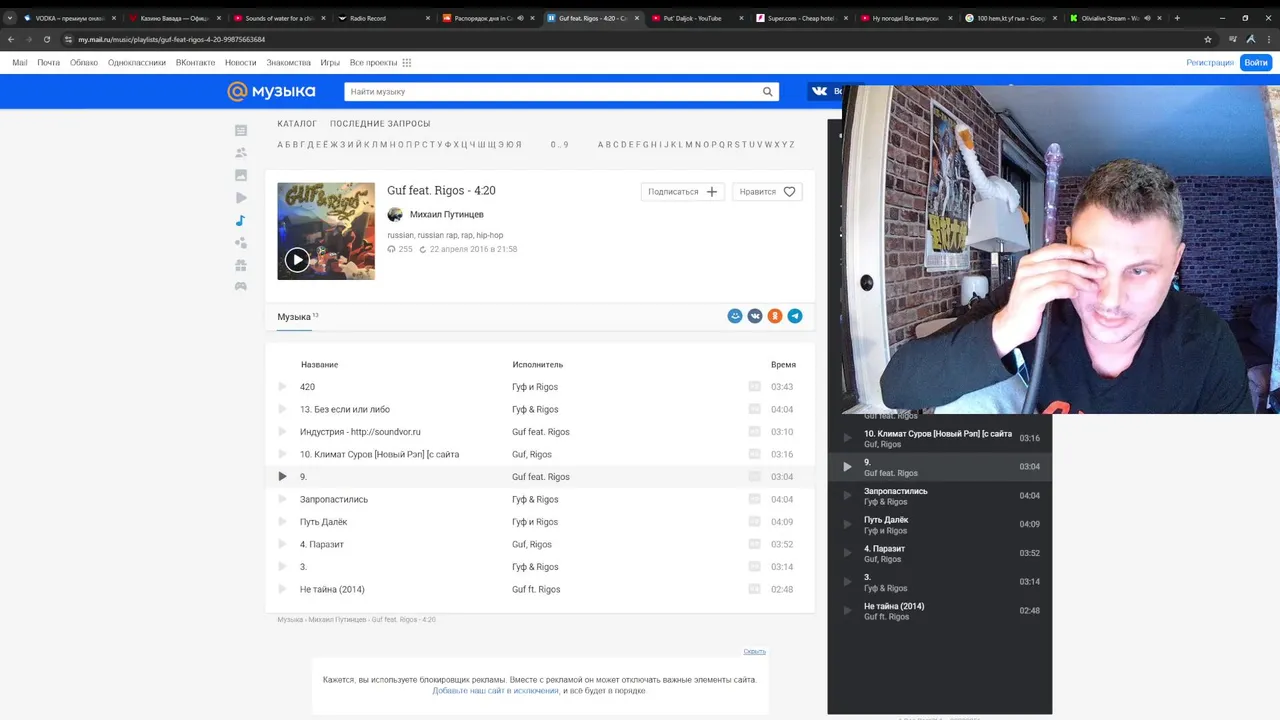
Task: Hide the ad blocker notice via Скрыть
Action: pos(755,651)
